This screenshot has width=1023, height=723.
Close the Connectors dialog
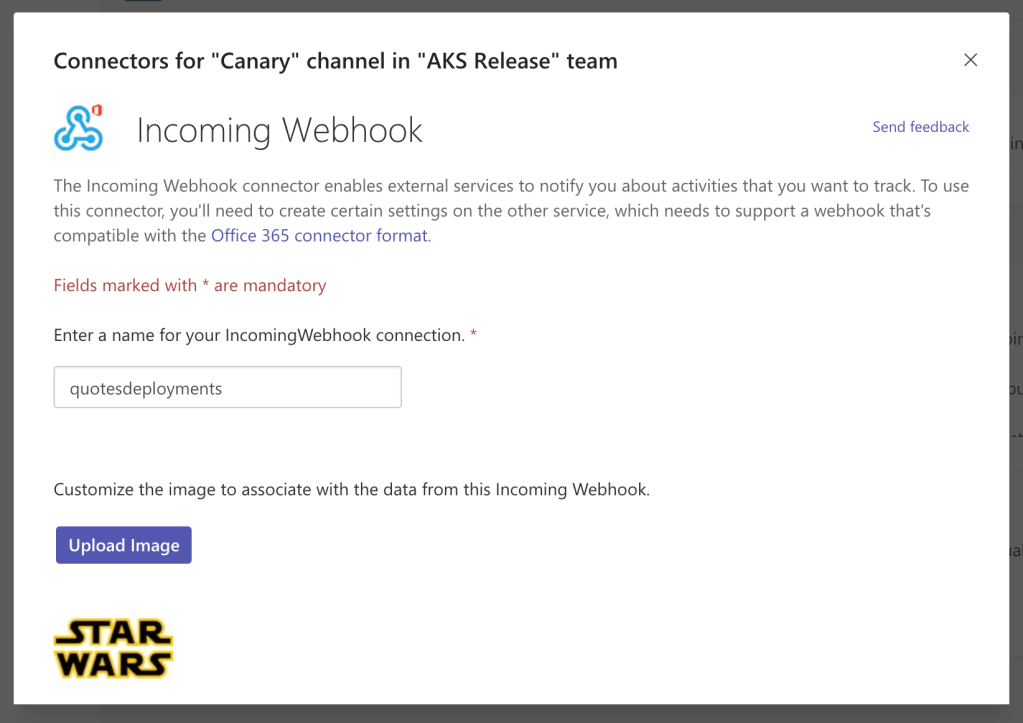click(x=970, y=60)
